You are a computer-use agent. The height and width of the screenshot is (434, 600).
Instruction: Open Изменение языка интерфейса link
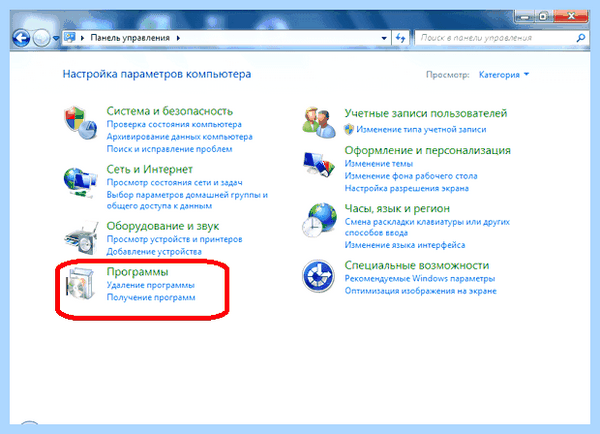pos(405,245)
